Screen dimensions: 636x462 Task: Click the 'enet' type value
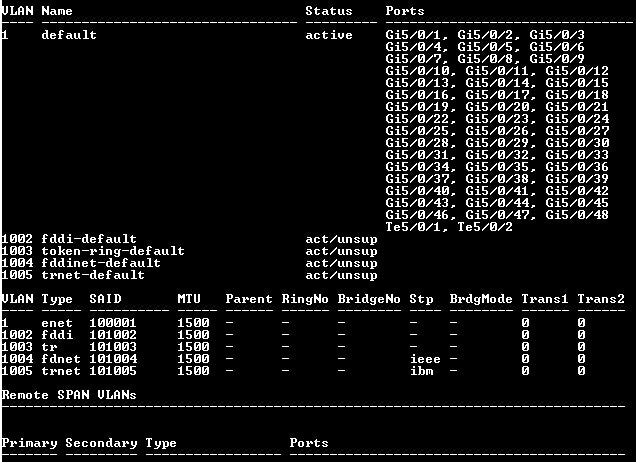57,323
